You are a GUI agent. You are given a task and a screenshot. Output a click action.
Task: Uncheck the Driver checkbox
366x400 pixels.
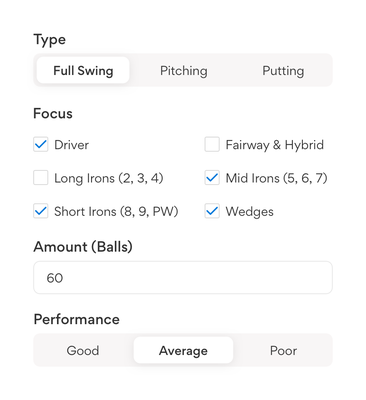tap(41, 145)
